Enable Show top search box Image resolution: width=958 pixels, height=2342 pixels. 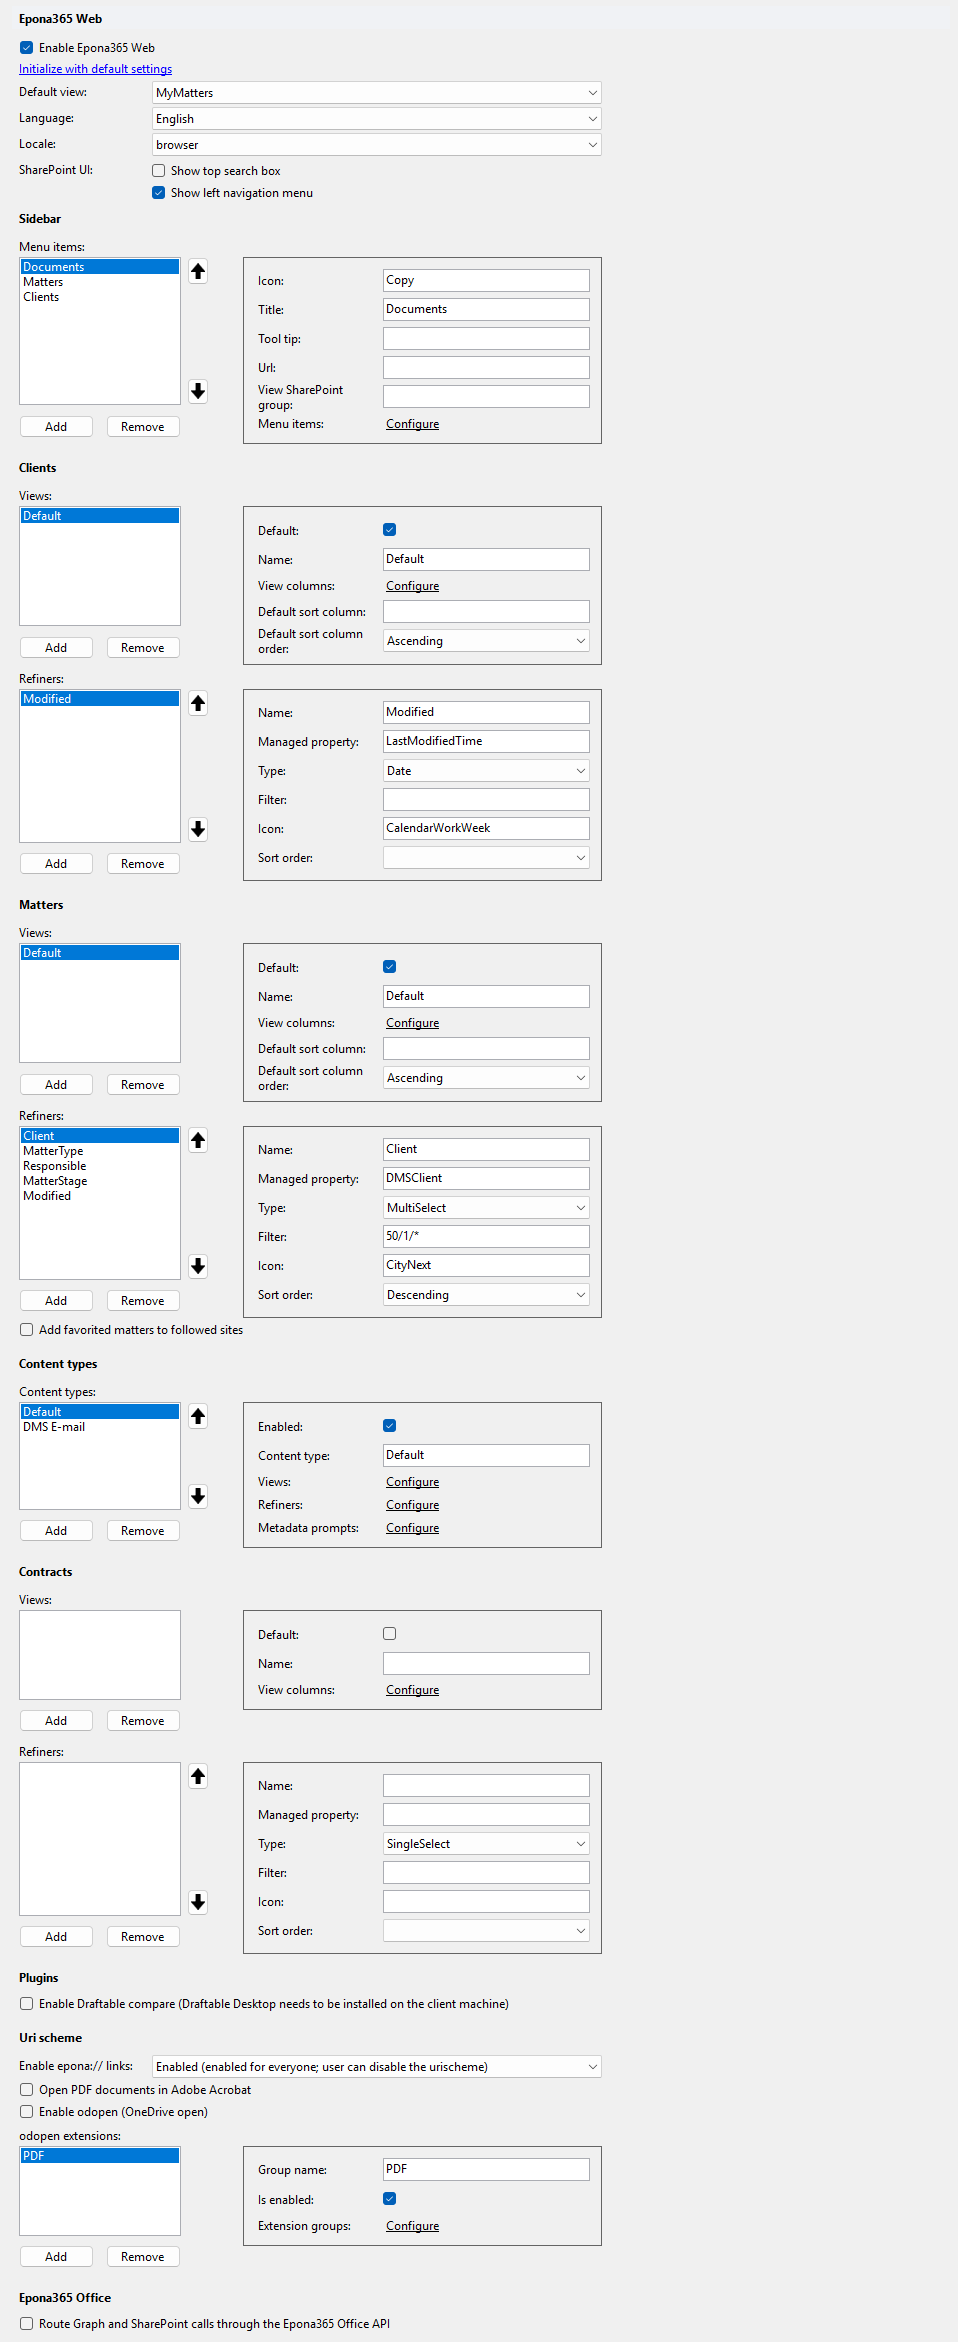158,171
